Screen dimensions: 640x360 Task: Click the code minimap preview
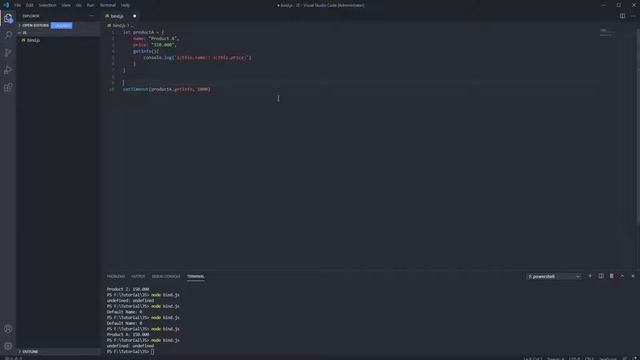[x=606, y=32]
